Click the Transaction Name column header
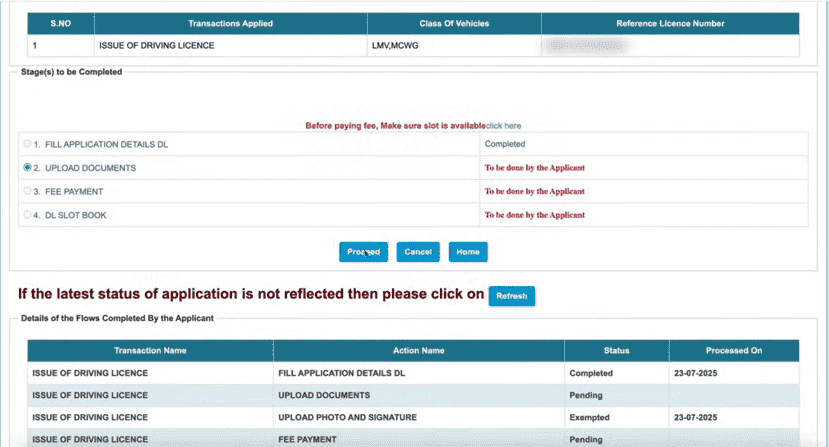The height and width of the screenshot is (447, 829). click(150, 351)
